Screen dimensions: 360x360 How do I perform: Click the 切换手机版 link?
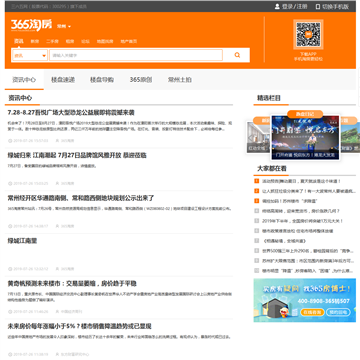click(x=335, y=6)
